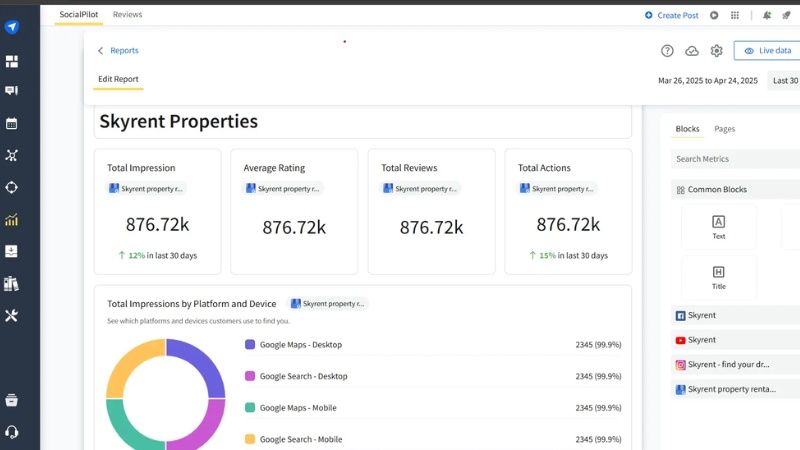Viewport: 800px width, 450px height.
Task: Open the circular target icon in sidebar
Action: (x=11, y=187)
